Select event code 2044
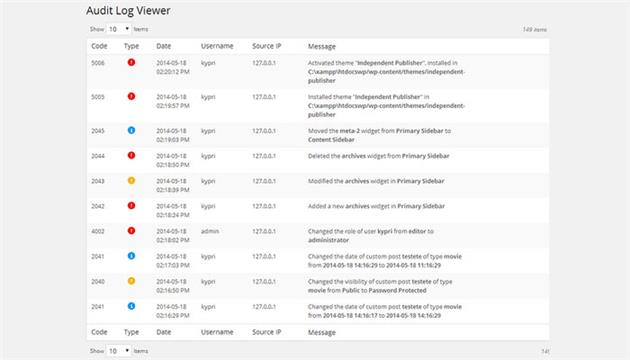Screen dimensions: 630x360 pyautogui.click(x=98, y=156)
